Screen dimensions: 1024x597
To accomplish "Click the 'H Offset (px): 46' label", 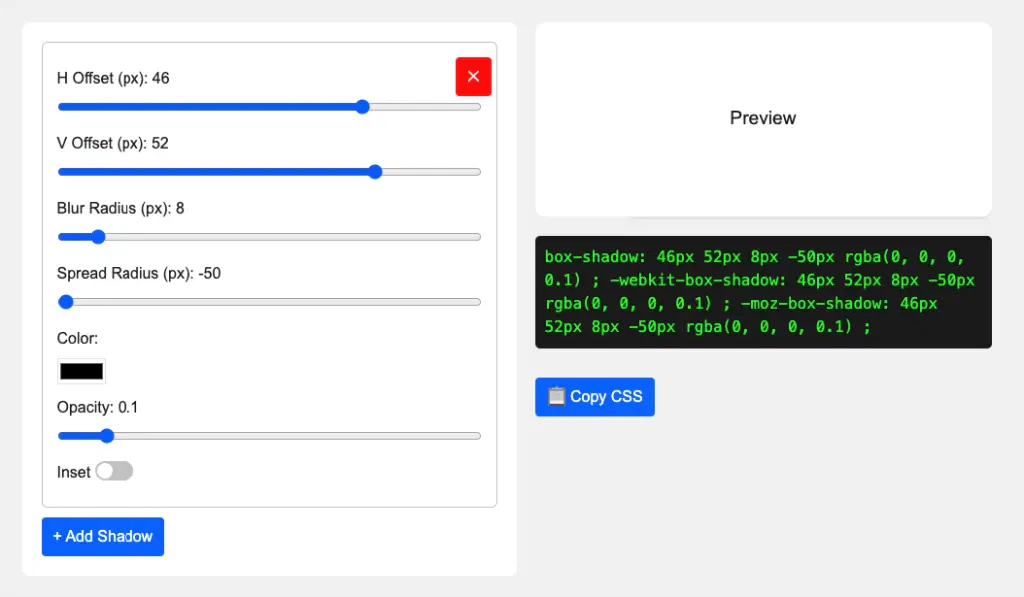I will 113,78.
